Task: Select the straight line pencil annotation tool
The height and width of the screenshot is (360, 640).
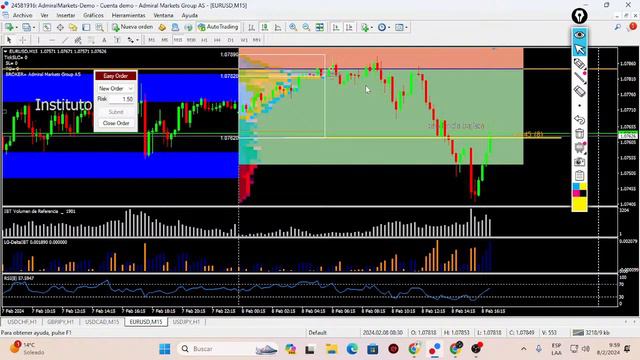Action: (x=579, y=78)
